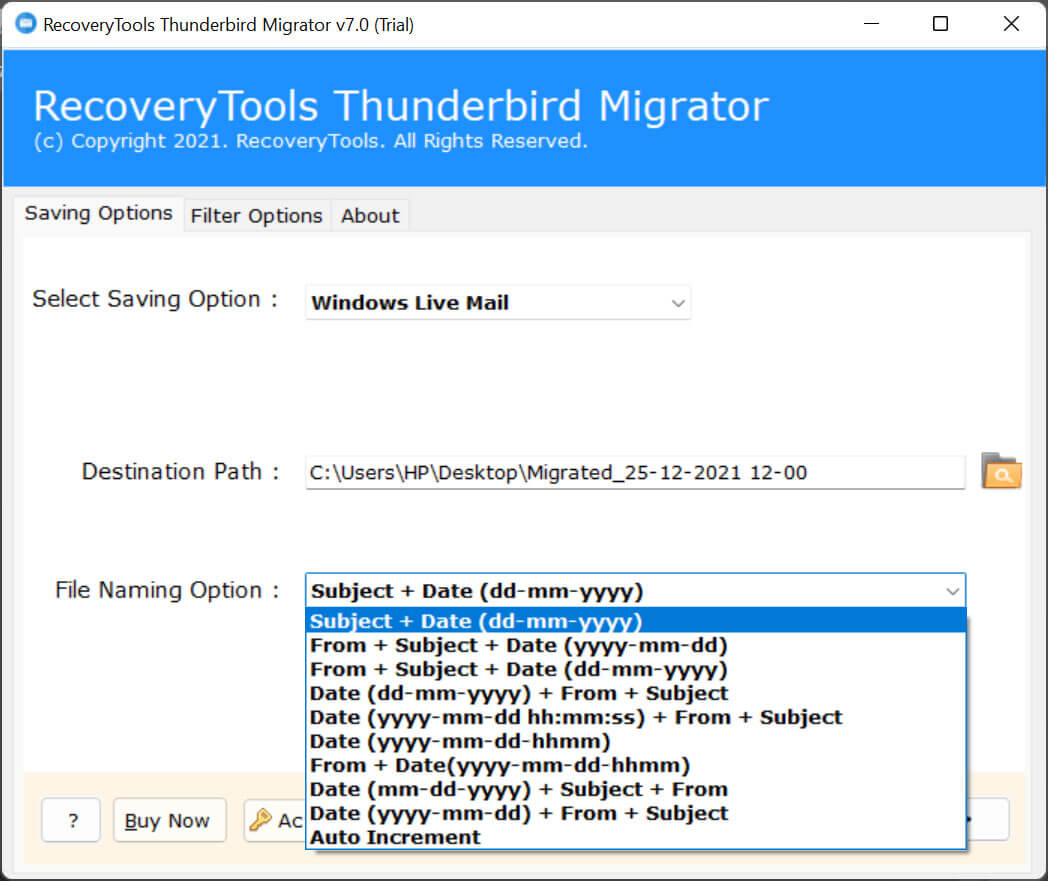Switch to the Saving Options tab
The height and width of the screenshot is (881, 1048).
point(99,213)
